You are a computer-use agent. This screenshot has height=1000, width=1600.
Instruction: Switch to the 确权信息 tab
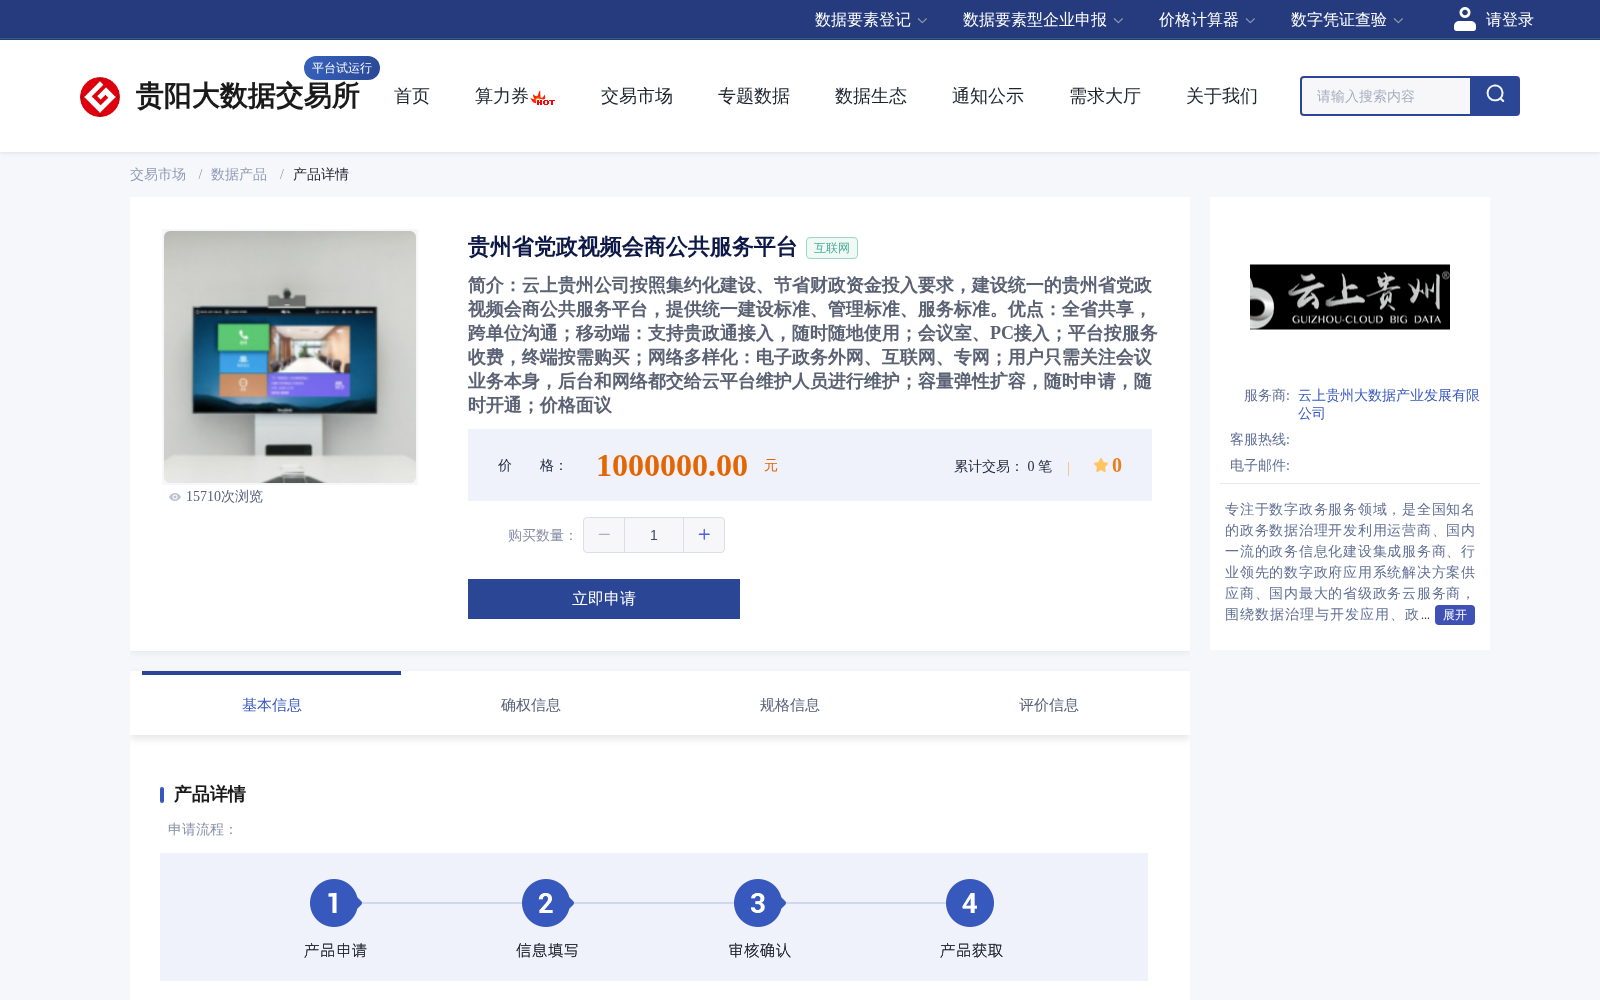[531, 705]
